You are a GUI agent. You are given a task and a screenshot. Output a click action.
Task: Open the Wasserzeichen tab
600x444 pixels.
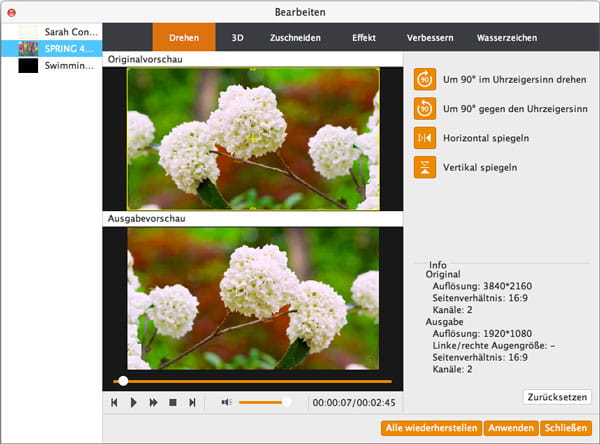click(507, 38)
